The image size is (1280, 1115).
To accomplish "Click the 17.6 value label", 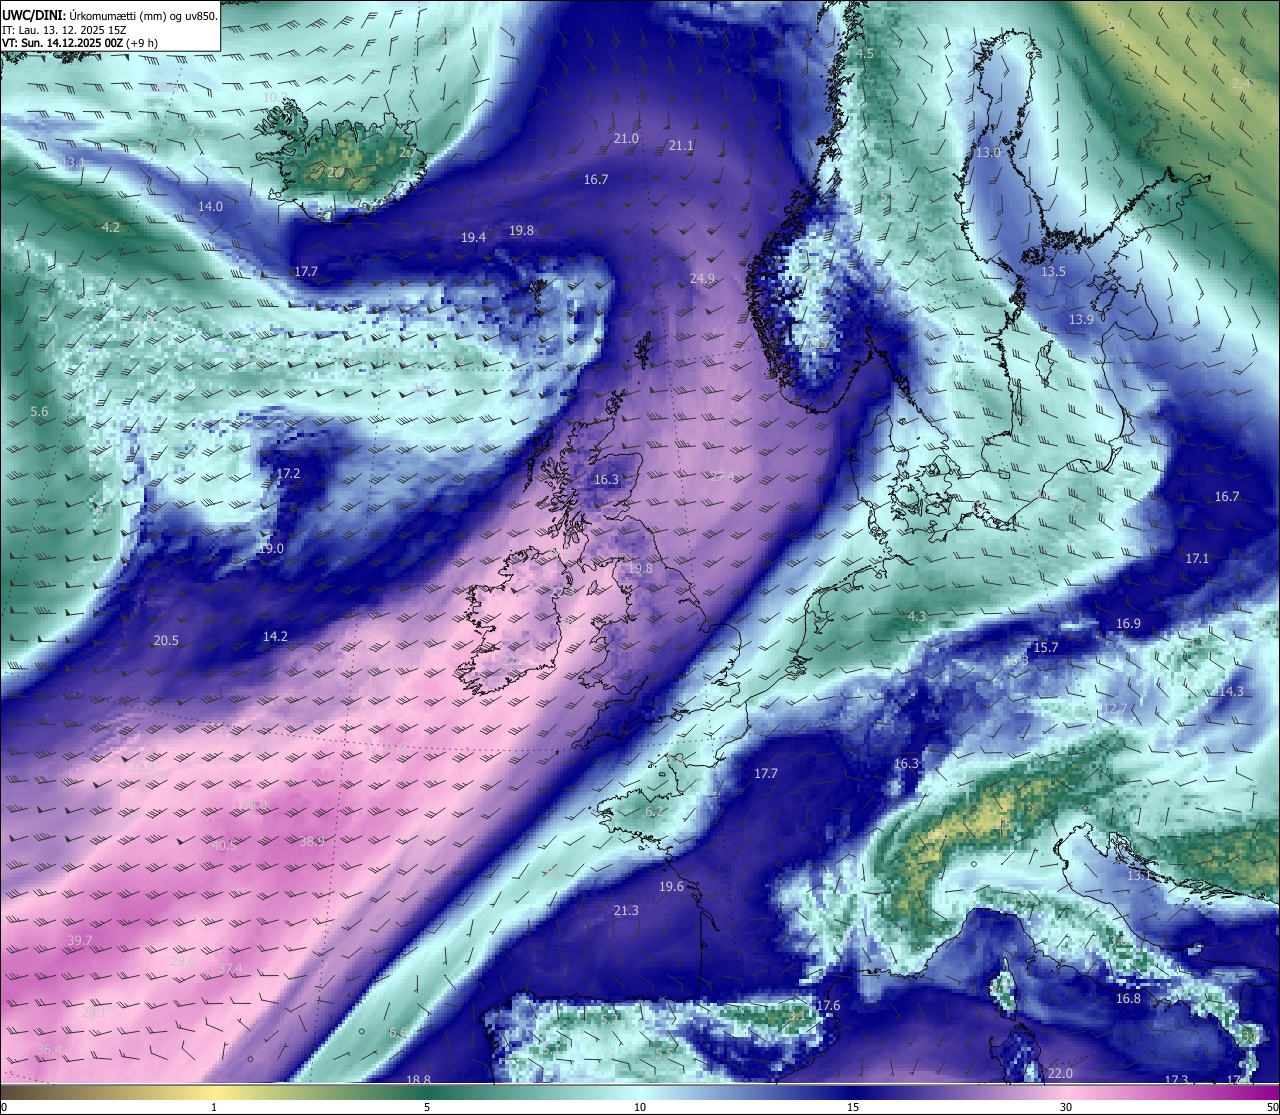I will coord(827,1005).
